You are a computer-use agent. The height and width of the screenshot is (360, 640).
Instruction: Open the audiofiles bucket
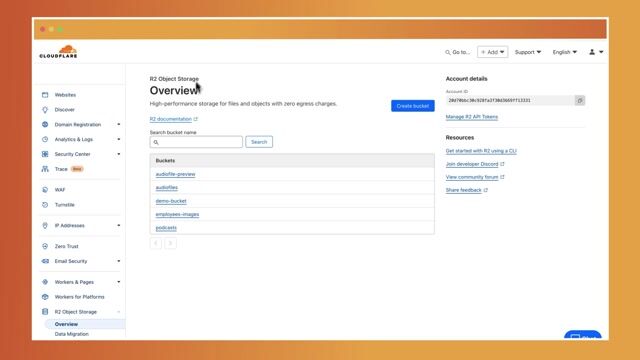click(x=167, y=187)
